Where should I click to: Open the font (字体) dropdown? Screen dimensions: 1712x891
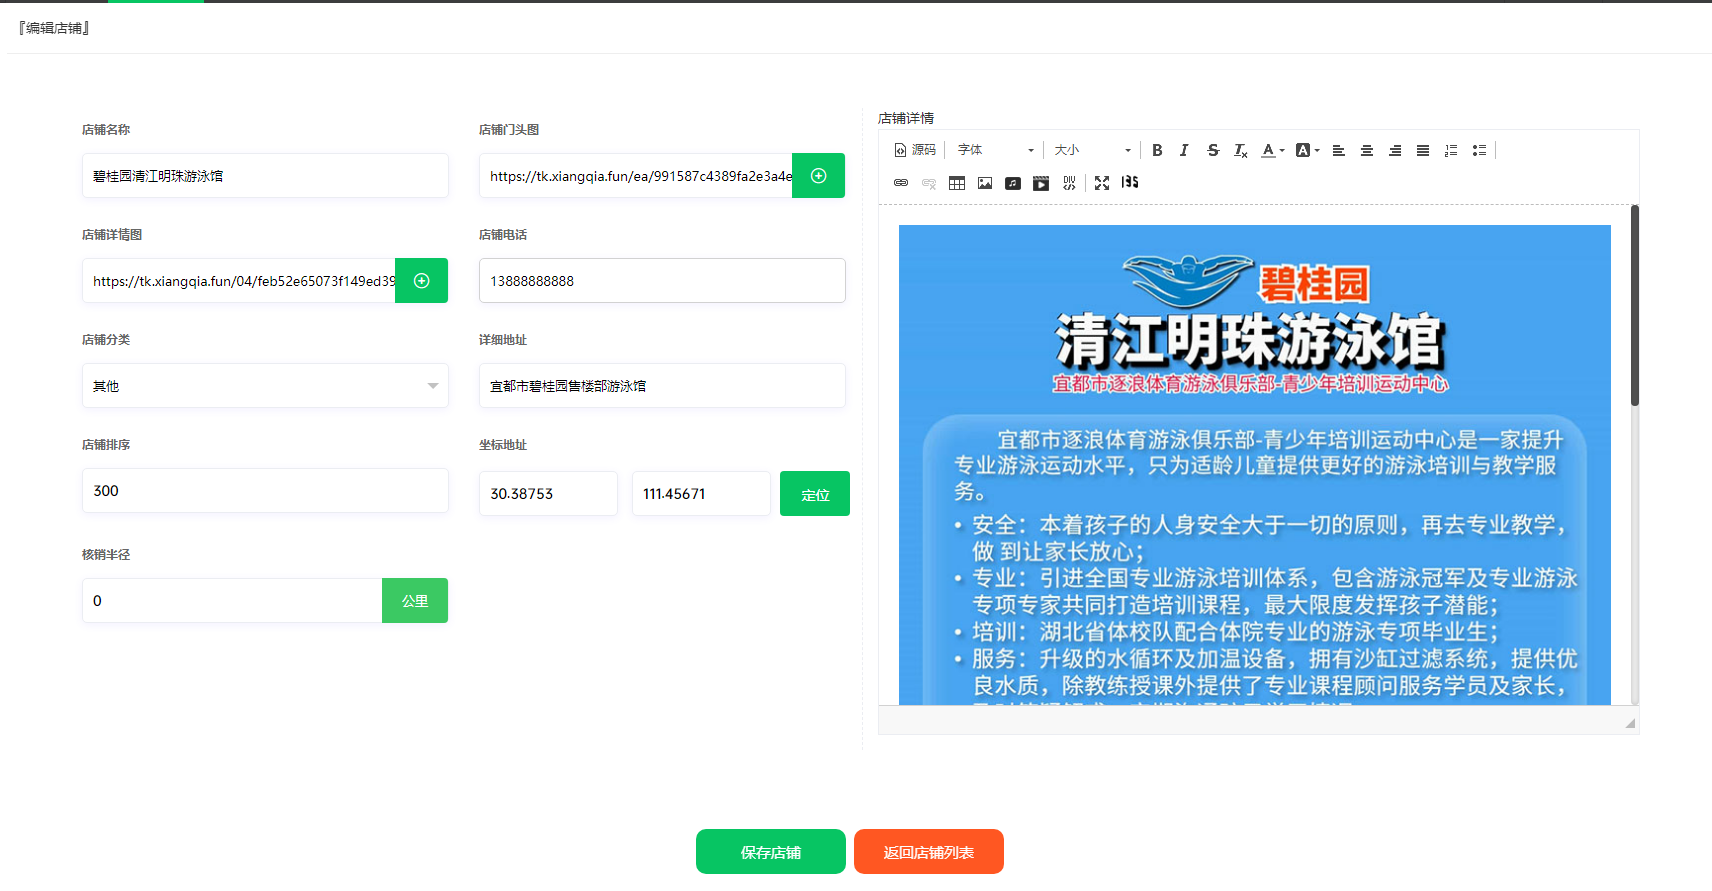click(996, 150)
